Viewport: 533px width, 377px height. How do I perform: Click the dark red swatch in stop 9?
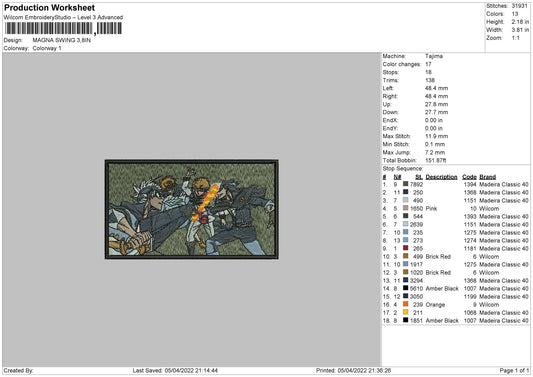[x=405, y=248]
